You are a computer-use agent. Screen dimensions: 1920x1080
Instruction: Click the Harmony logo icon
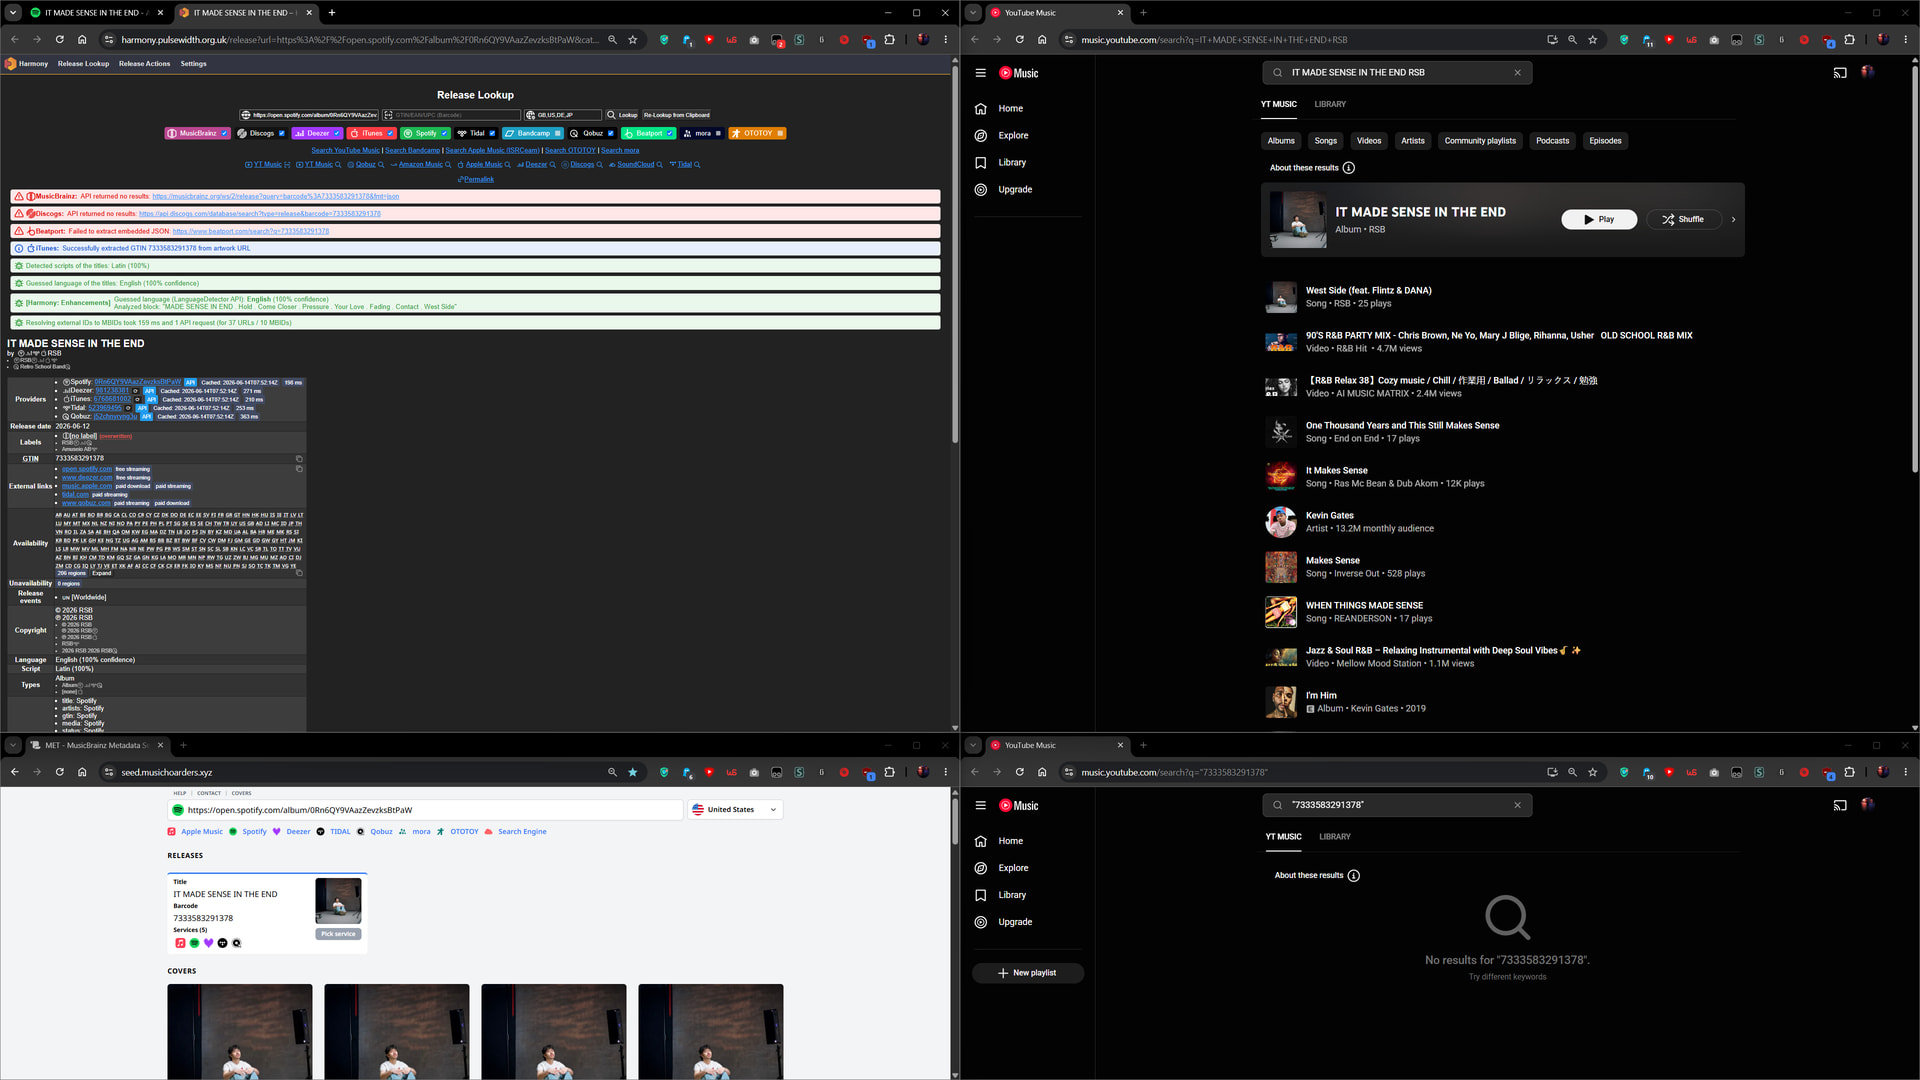coord(11,64)
